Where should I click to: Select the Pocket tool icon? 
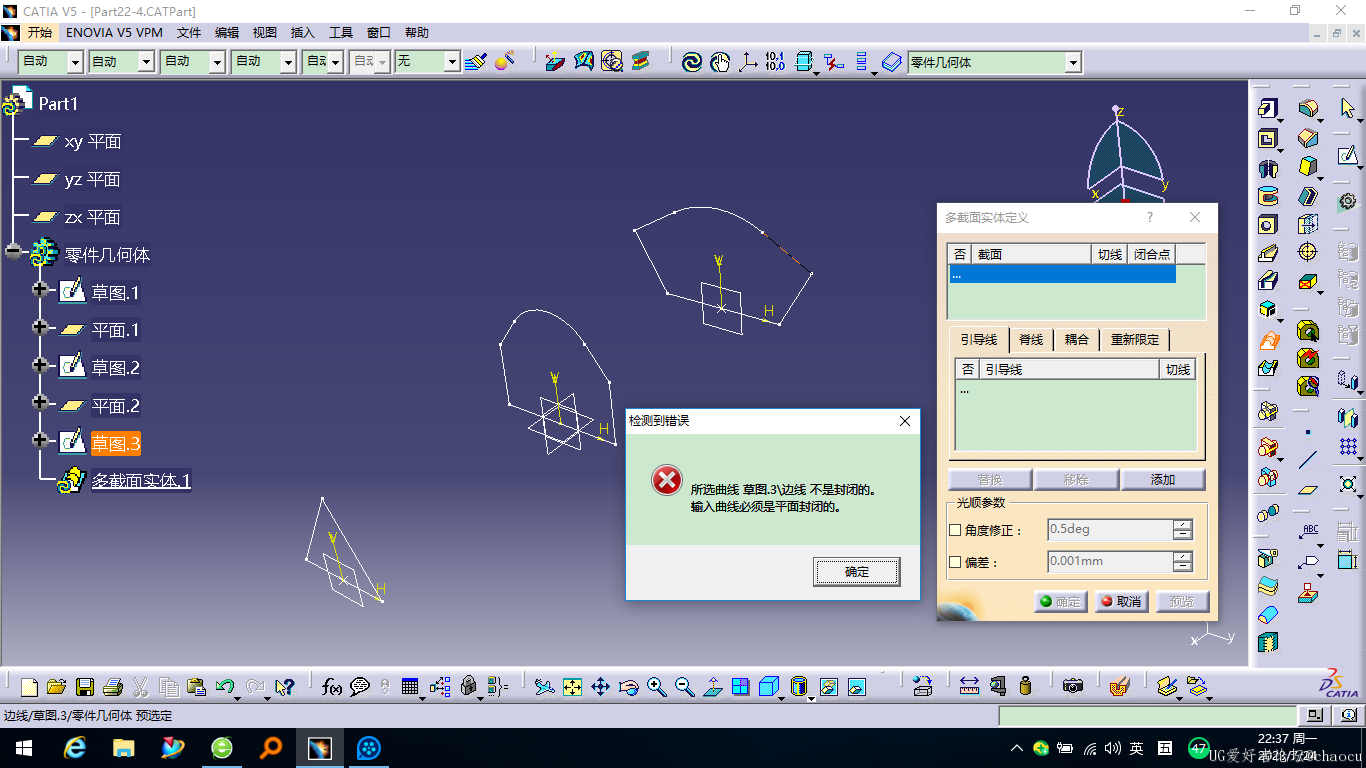coord(1268,139)
